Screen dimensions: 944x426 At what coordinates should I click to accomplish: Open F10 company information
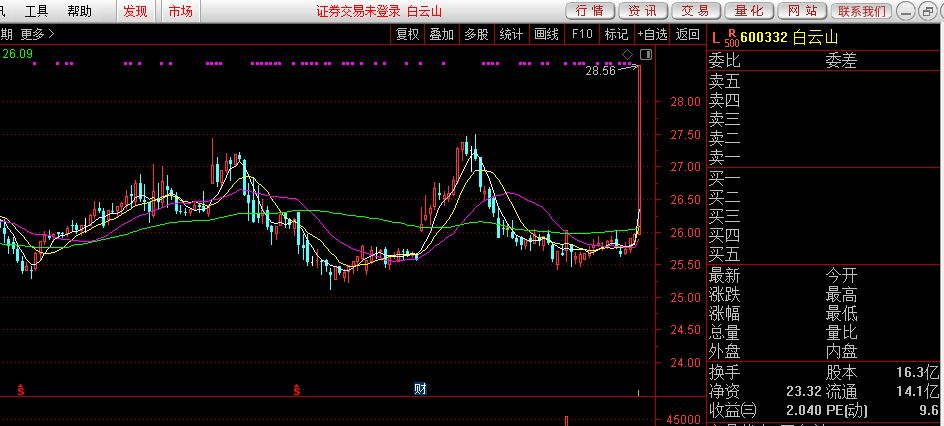point(582,34)
